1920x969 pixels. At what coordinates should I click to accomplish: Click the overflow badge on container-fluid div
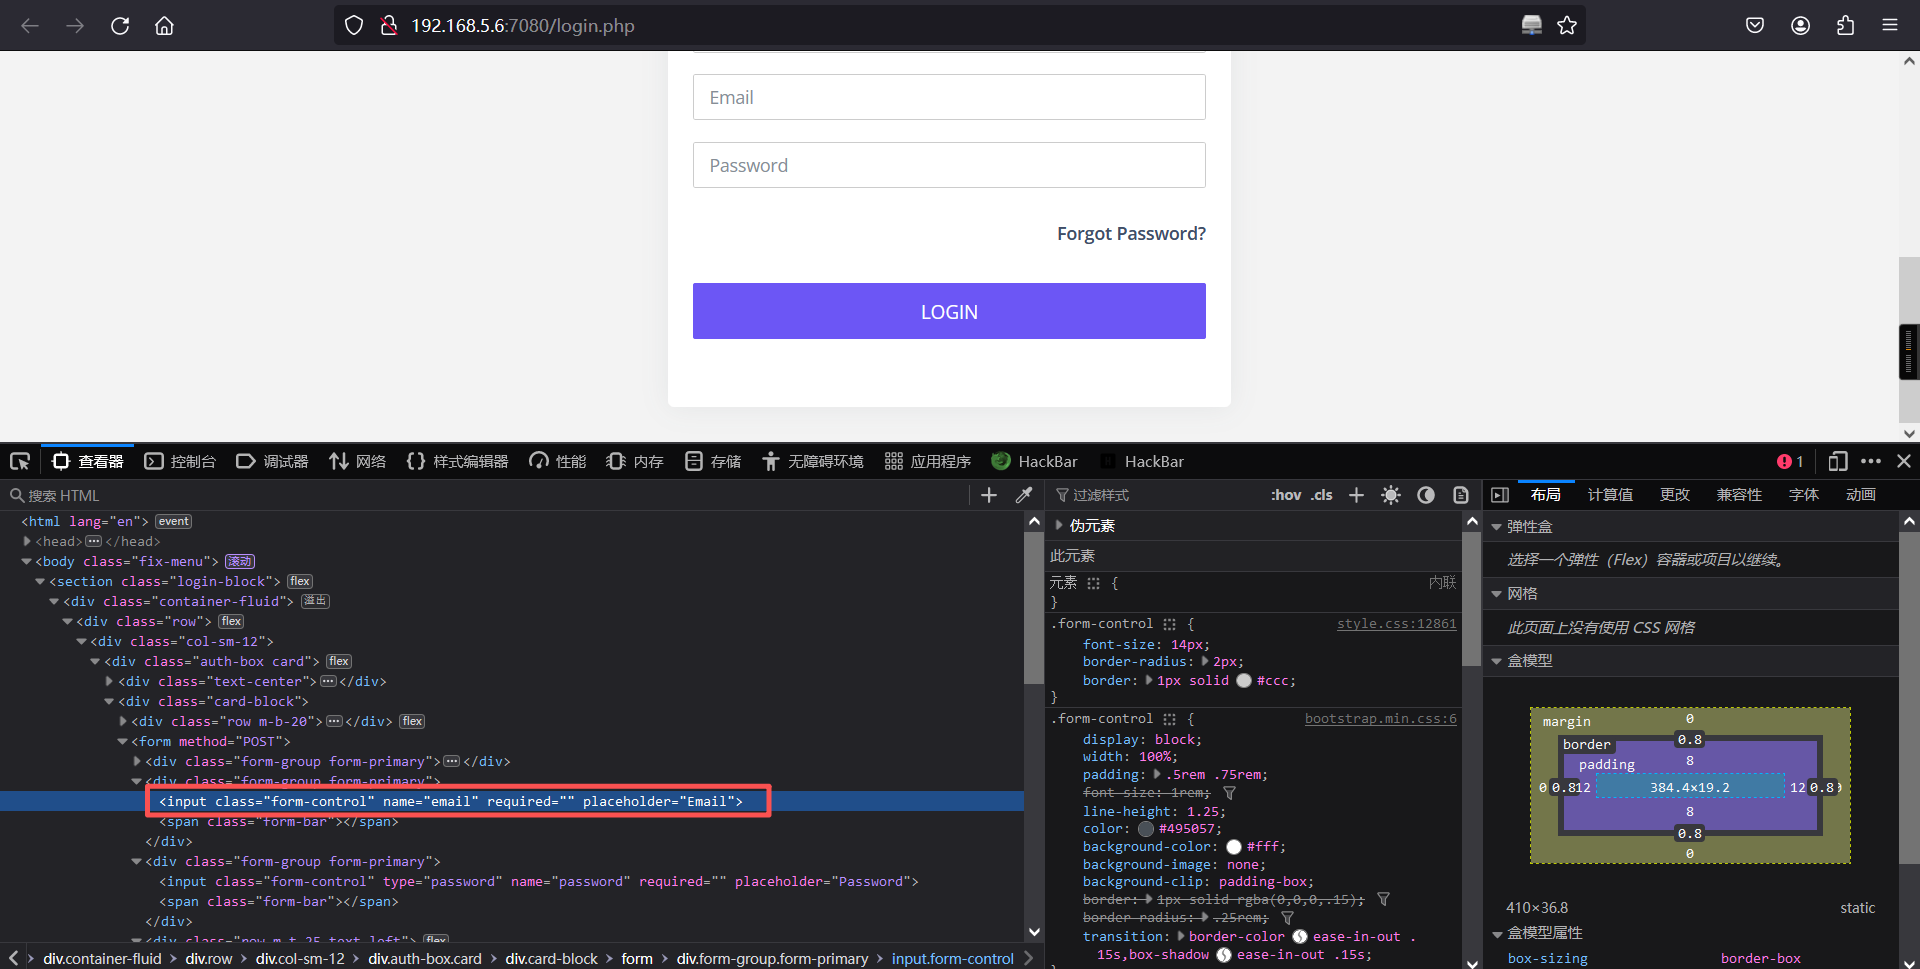[x=315, y=601]
